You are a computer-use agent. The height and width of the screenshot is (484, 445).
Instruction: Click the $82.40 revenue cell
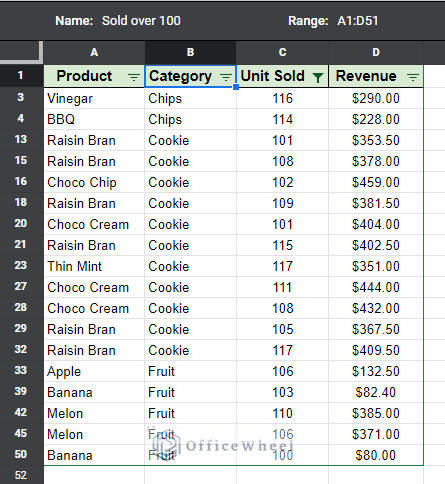point(376,392)
